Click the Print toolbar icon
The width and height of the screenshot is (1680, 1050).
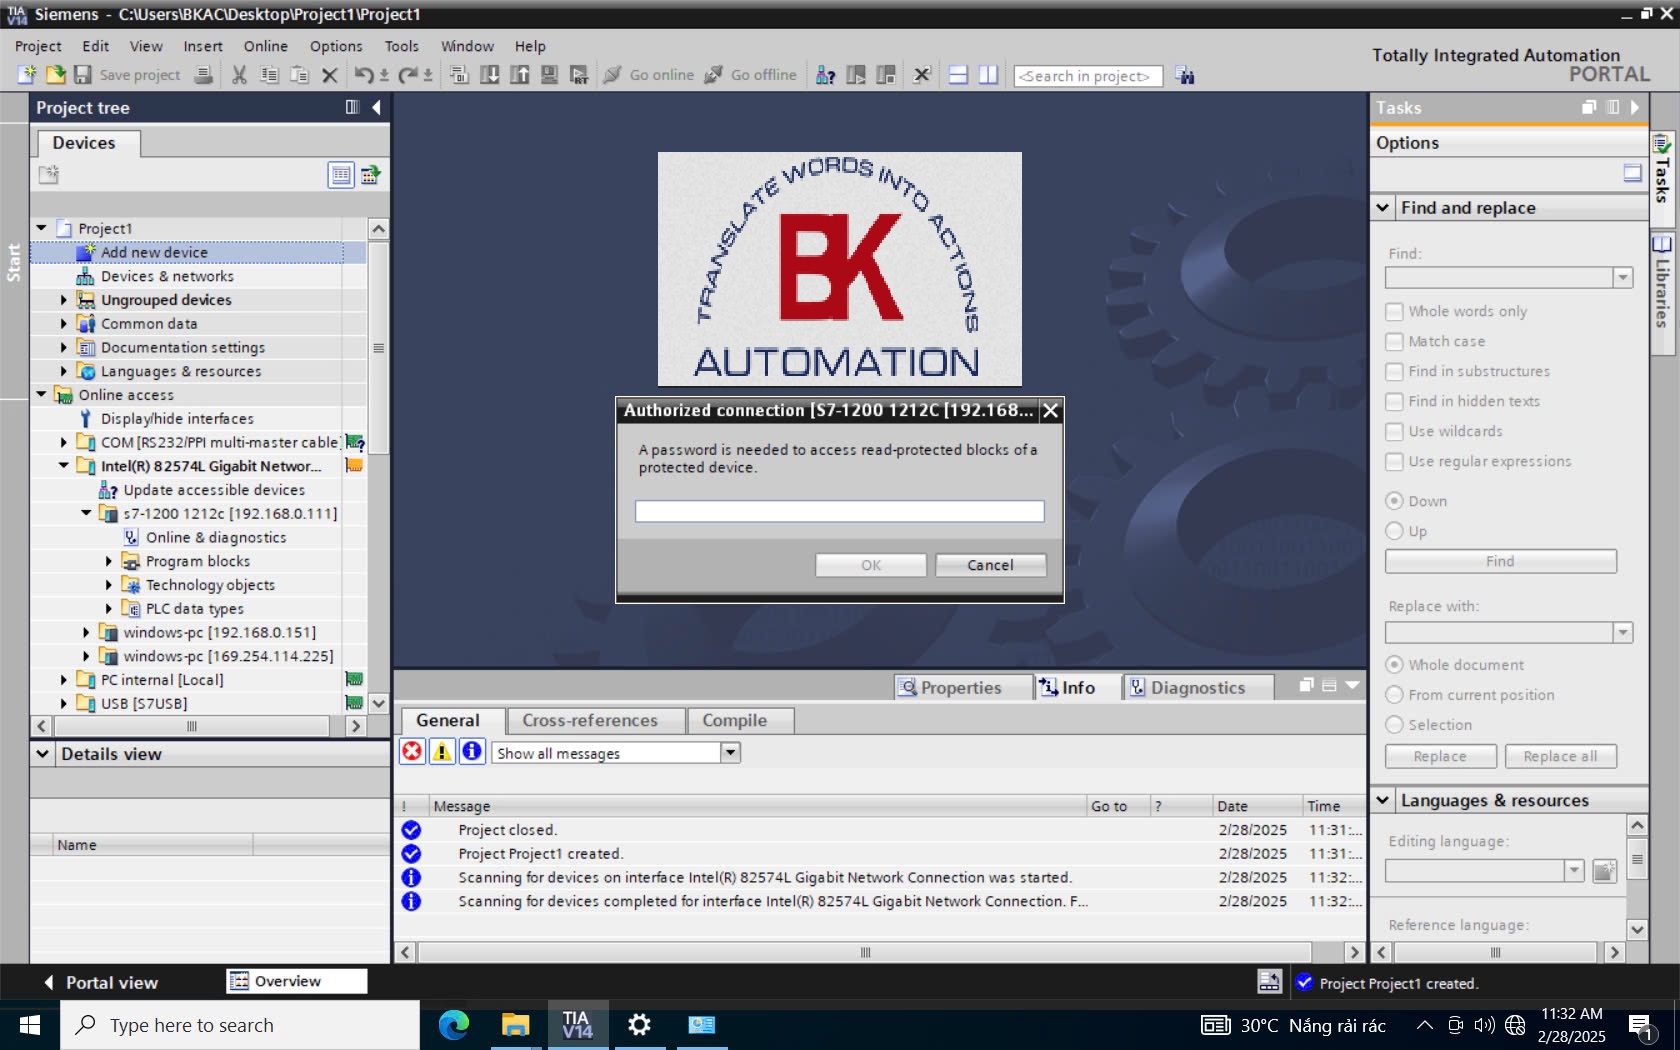pos(203,75)
